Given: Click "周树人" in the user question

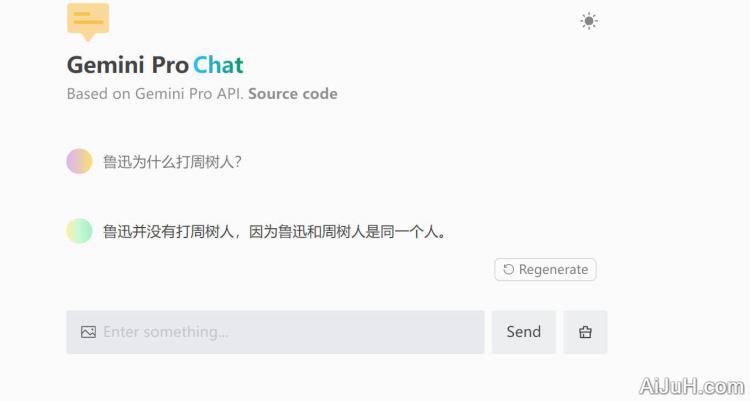Looking at the screenshot, I should tap(207, 161).
